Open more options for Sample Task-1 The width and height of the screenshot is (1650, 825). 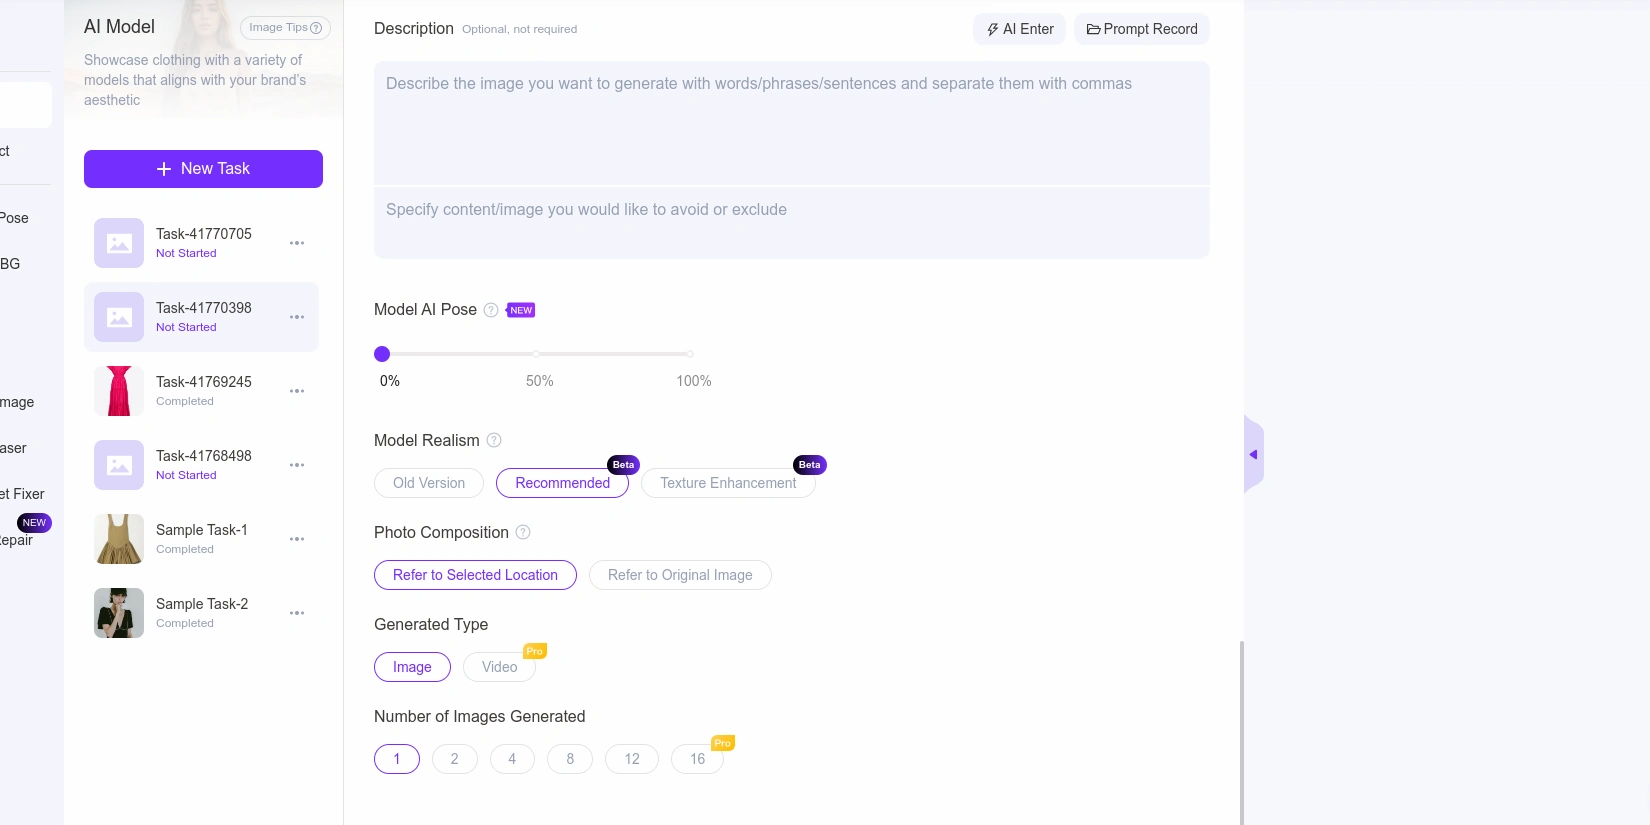[x=297, y=539]
